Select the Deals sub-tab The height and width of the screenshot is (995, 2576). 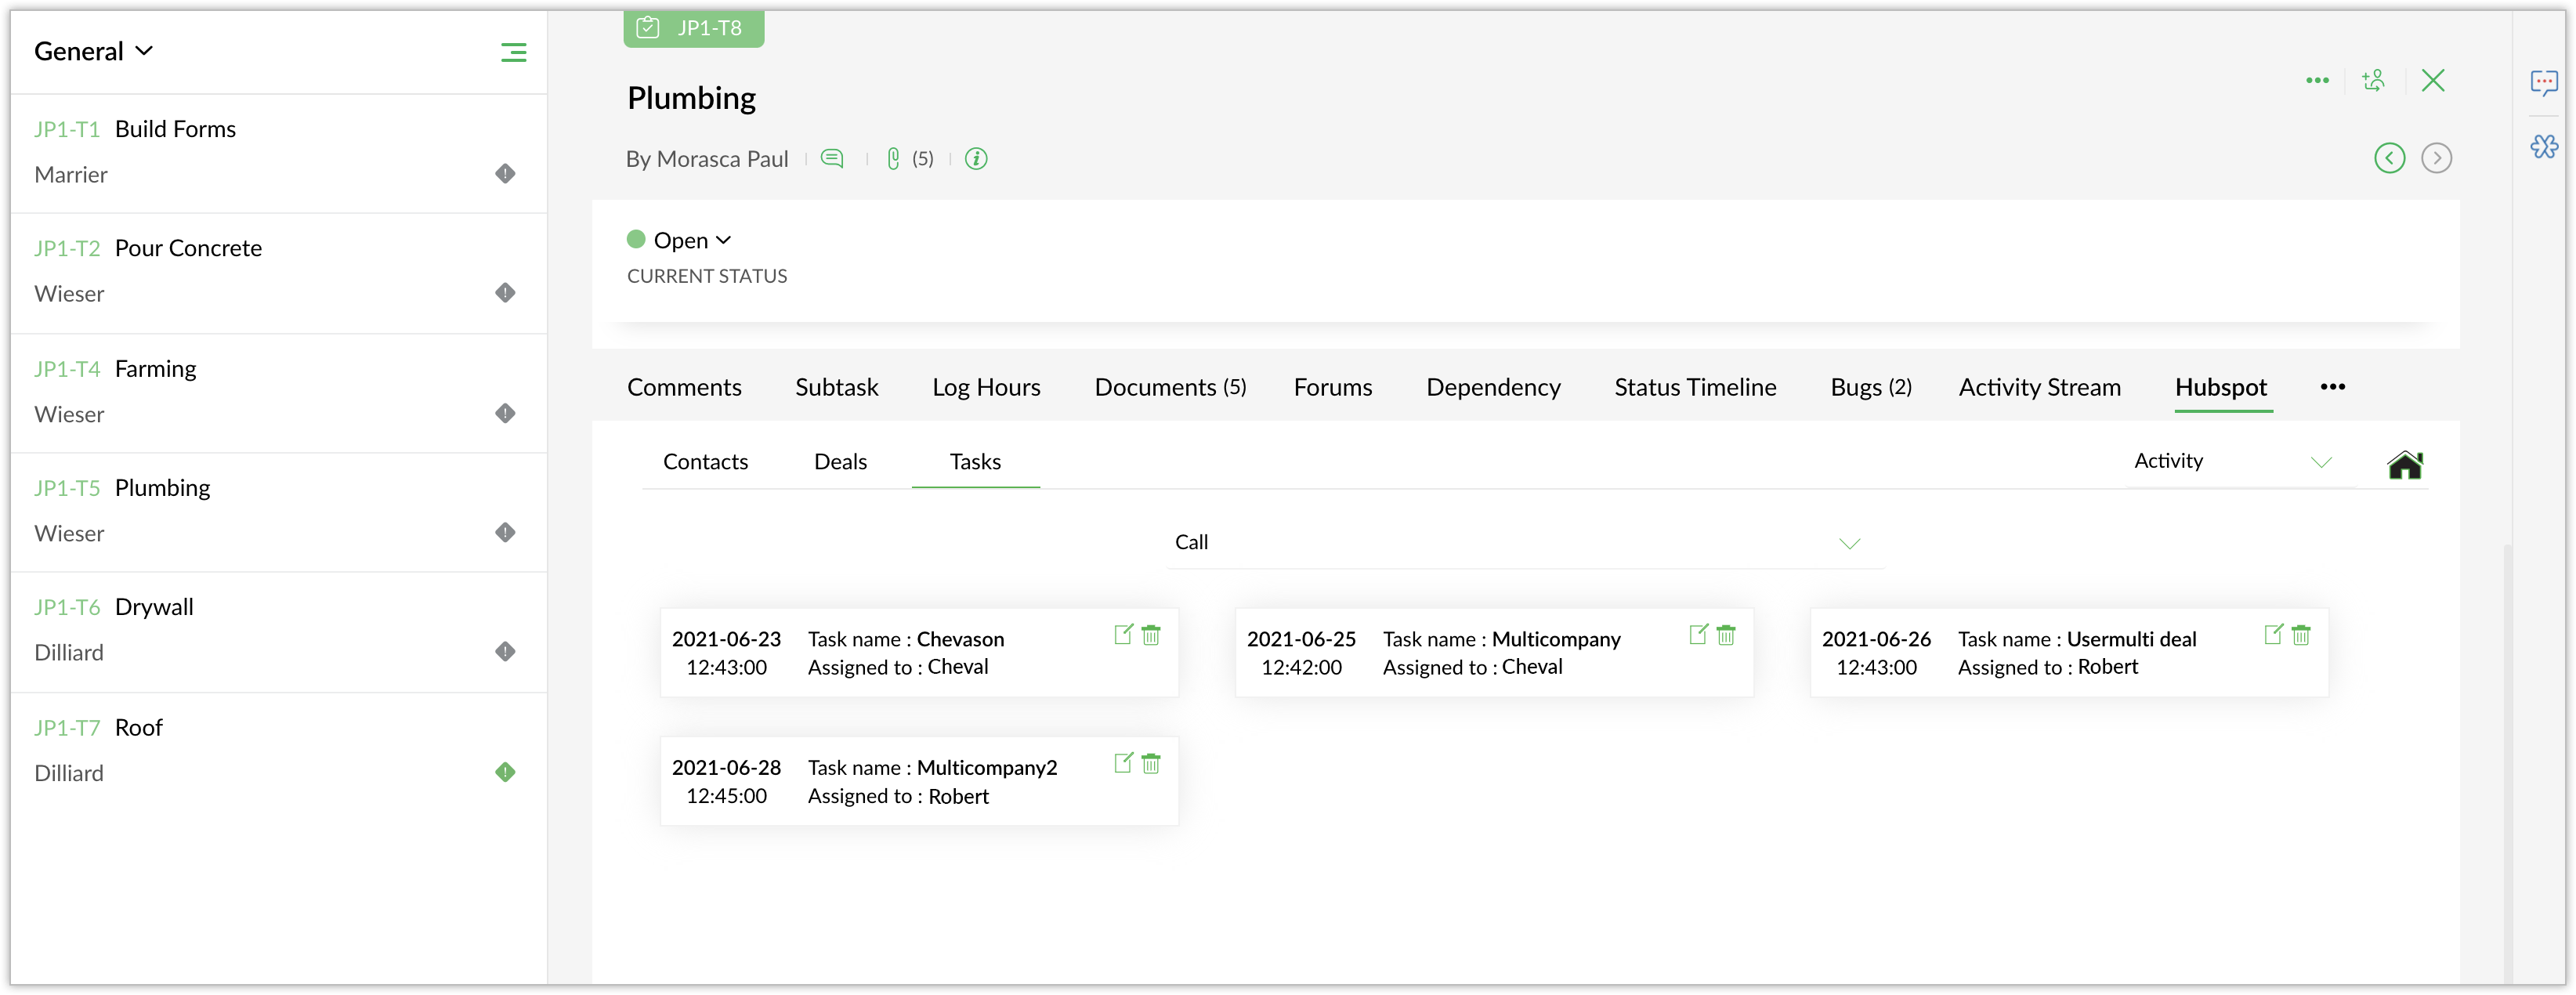tap(840, 462)
